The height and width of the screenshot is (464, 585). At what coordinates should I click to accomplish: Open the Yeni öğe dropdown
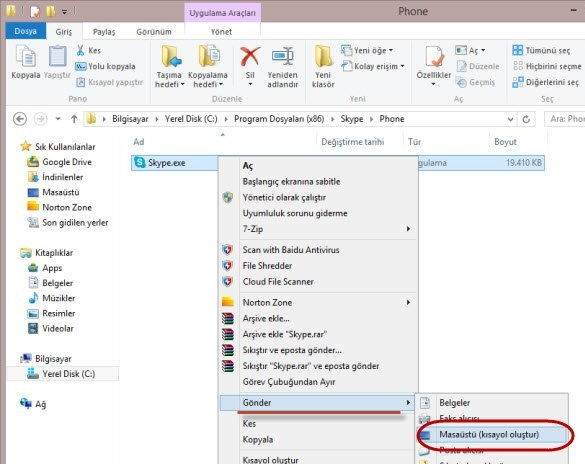pyautogui.click(x=367, y=50)
